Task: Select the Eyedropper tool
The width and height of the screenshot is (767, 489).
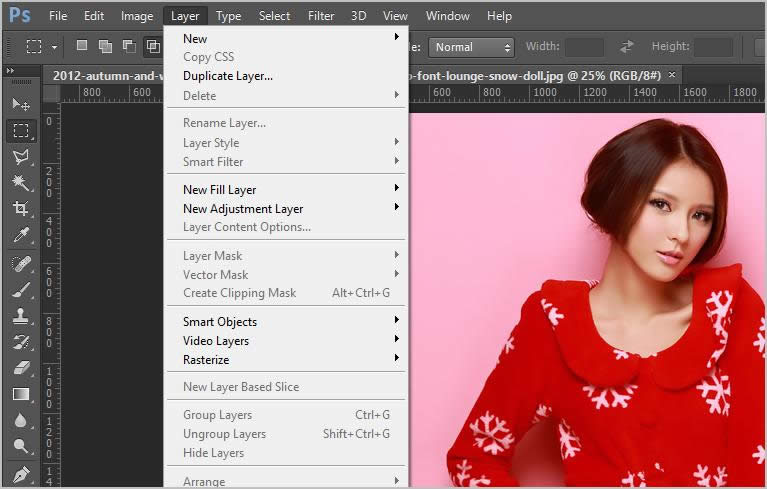Action: (20, 236)
